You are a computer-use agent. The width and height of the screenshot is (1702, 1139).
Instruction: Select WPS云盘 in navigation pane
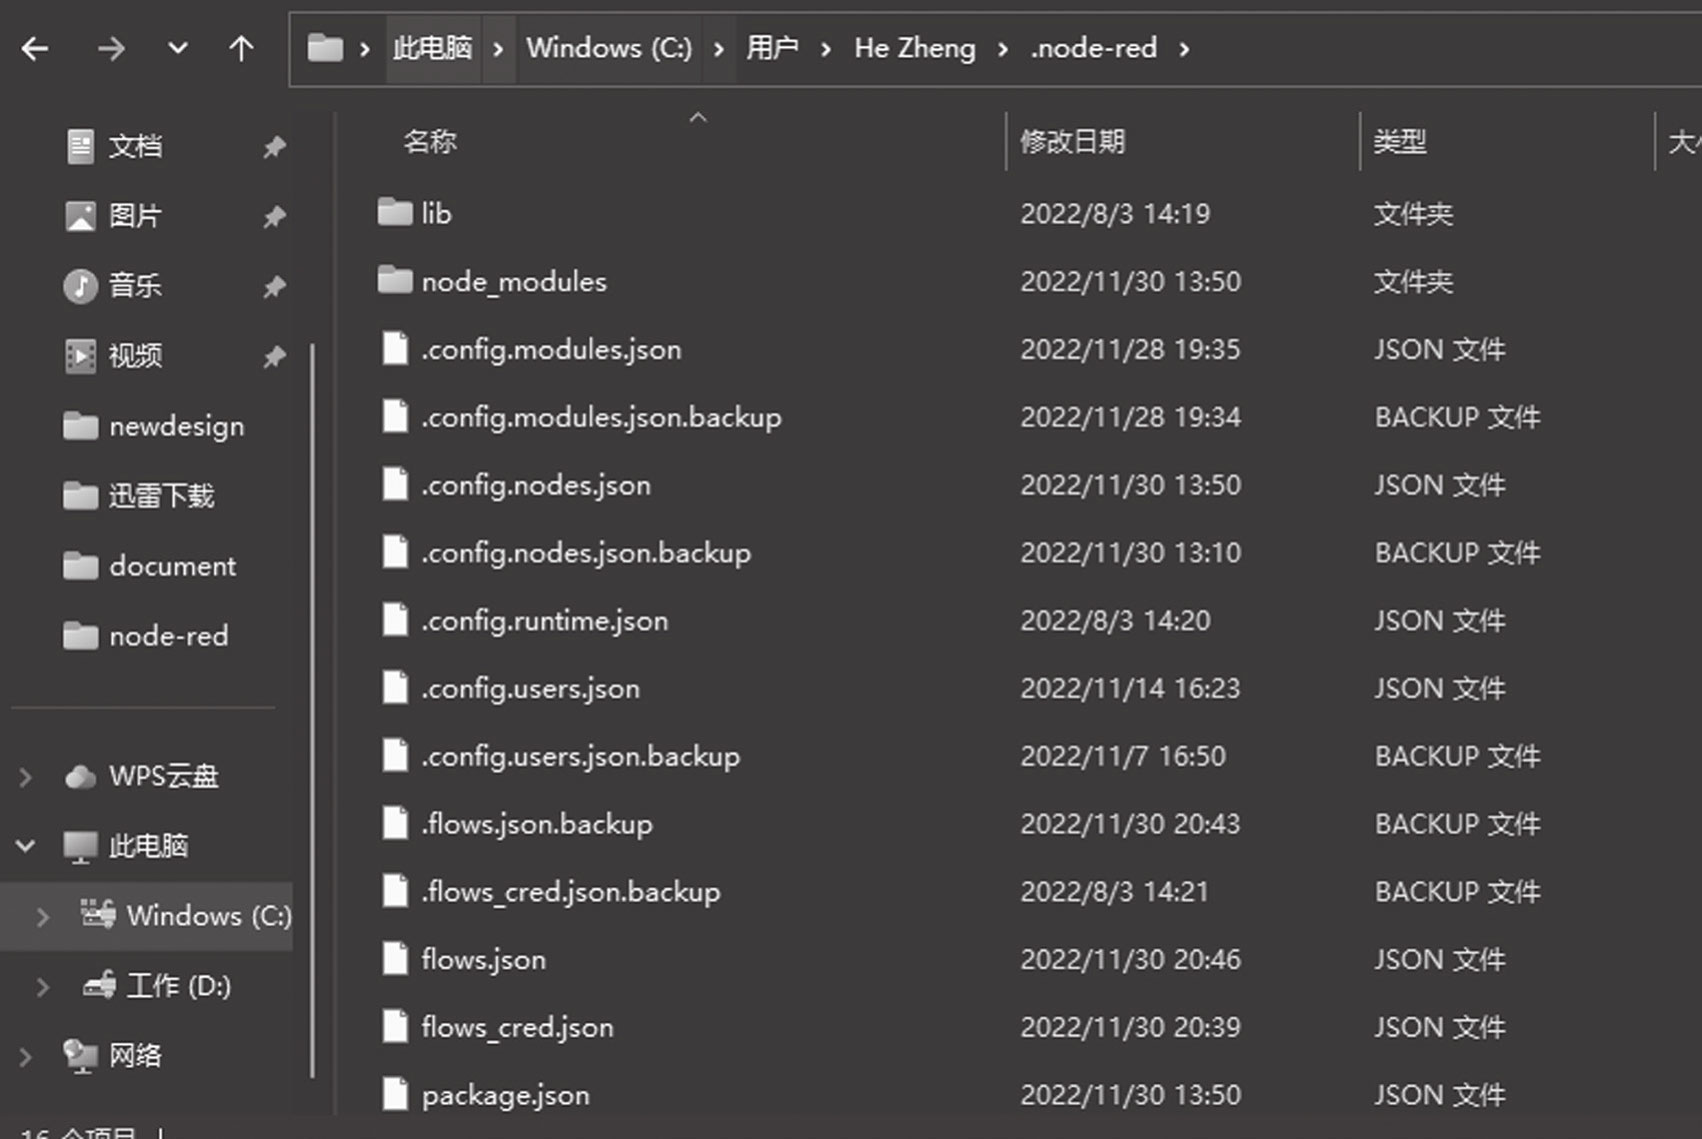[x=164, y=776]
